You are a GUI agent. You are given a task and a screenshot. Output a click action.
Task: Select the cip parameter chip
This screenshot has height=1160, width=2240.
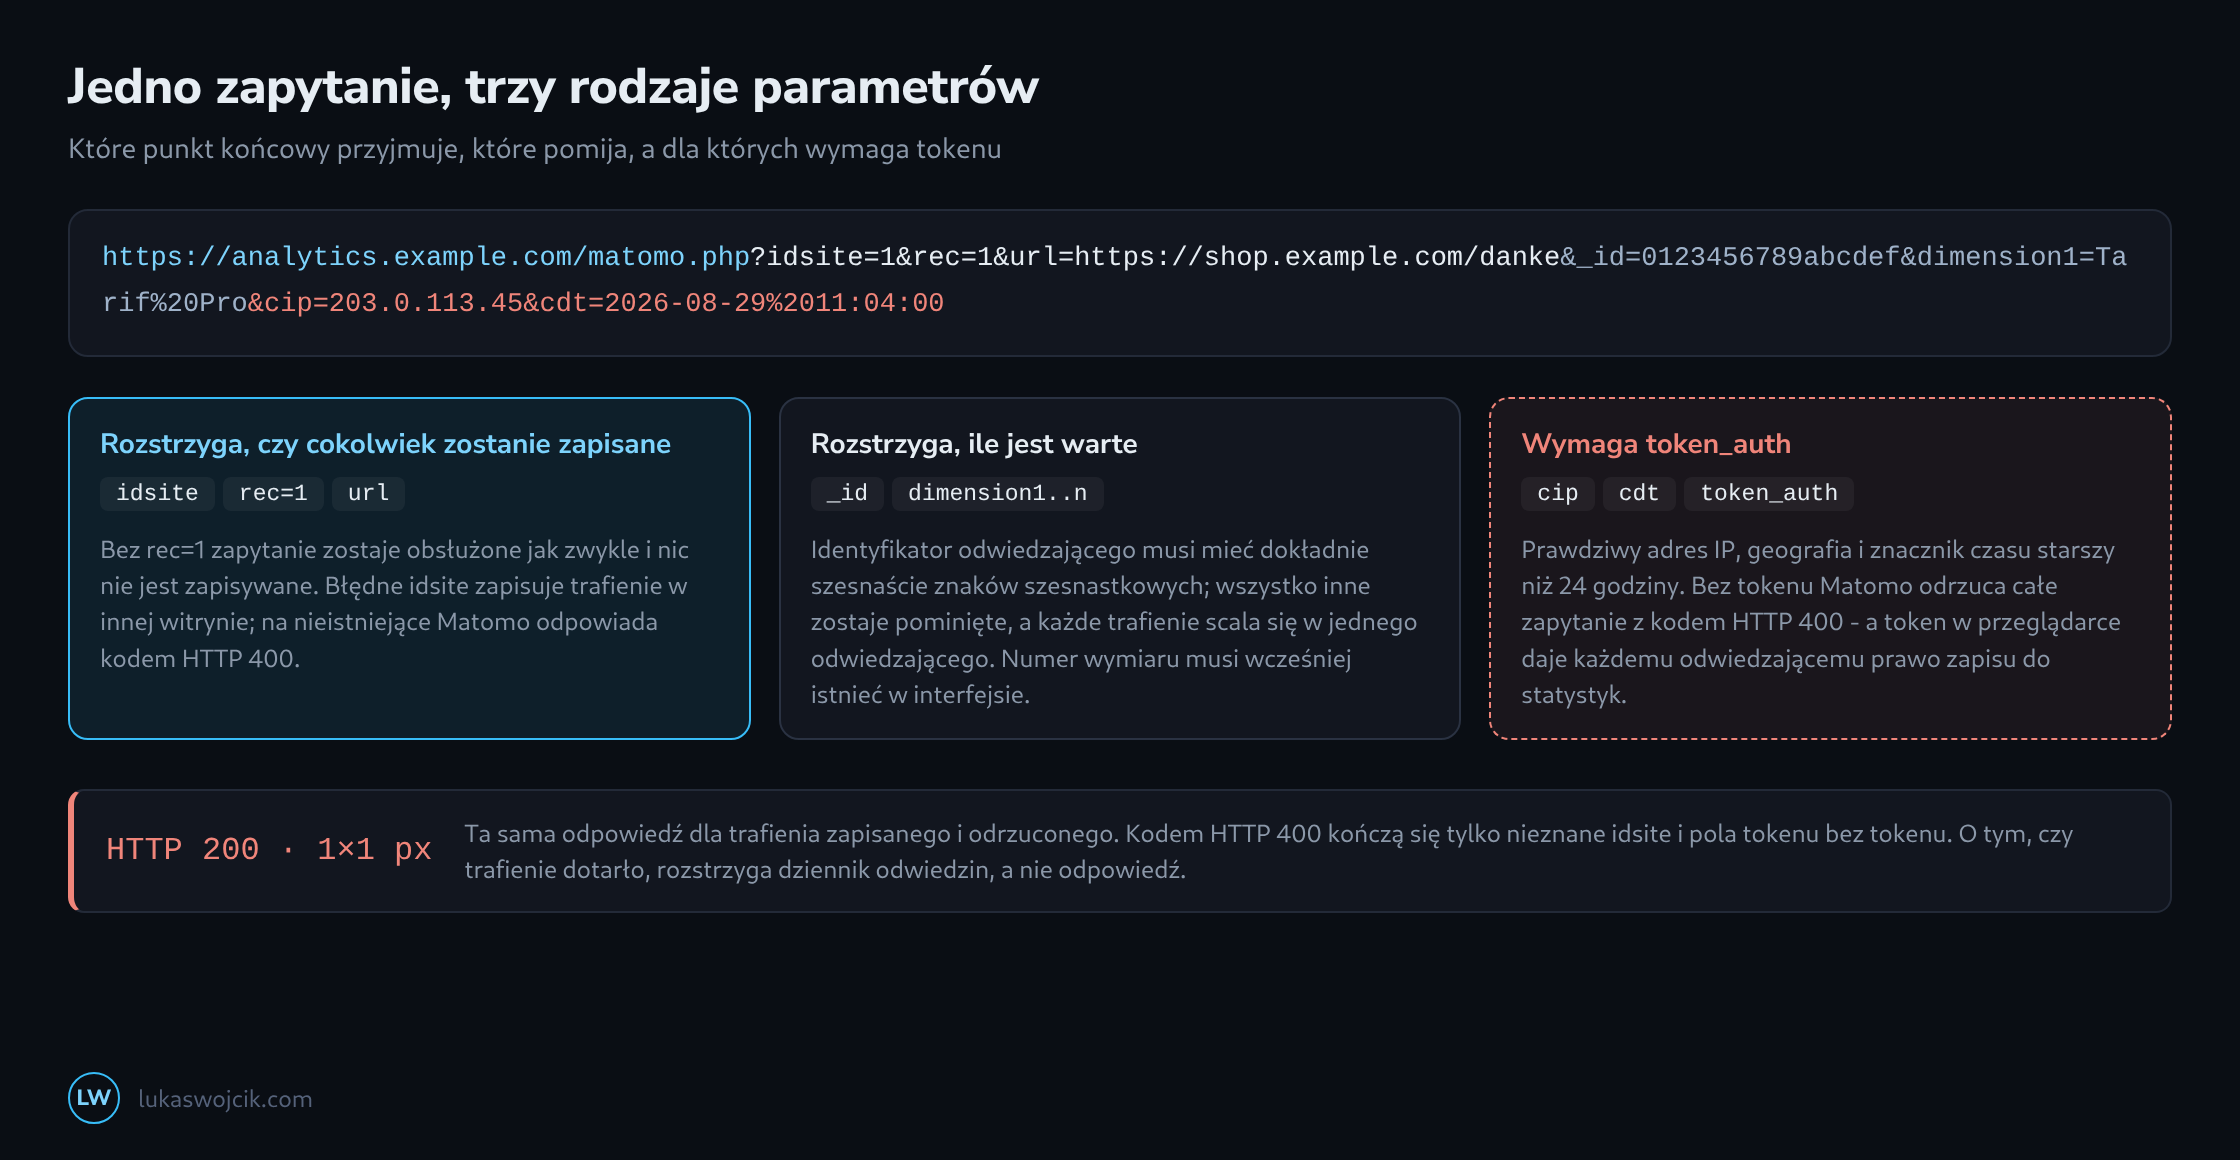click(x=1558, y=493)
